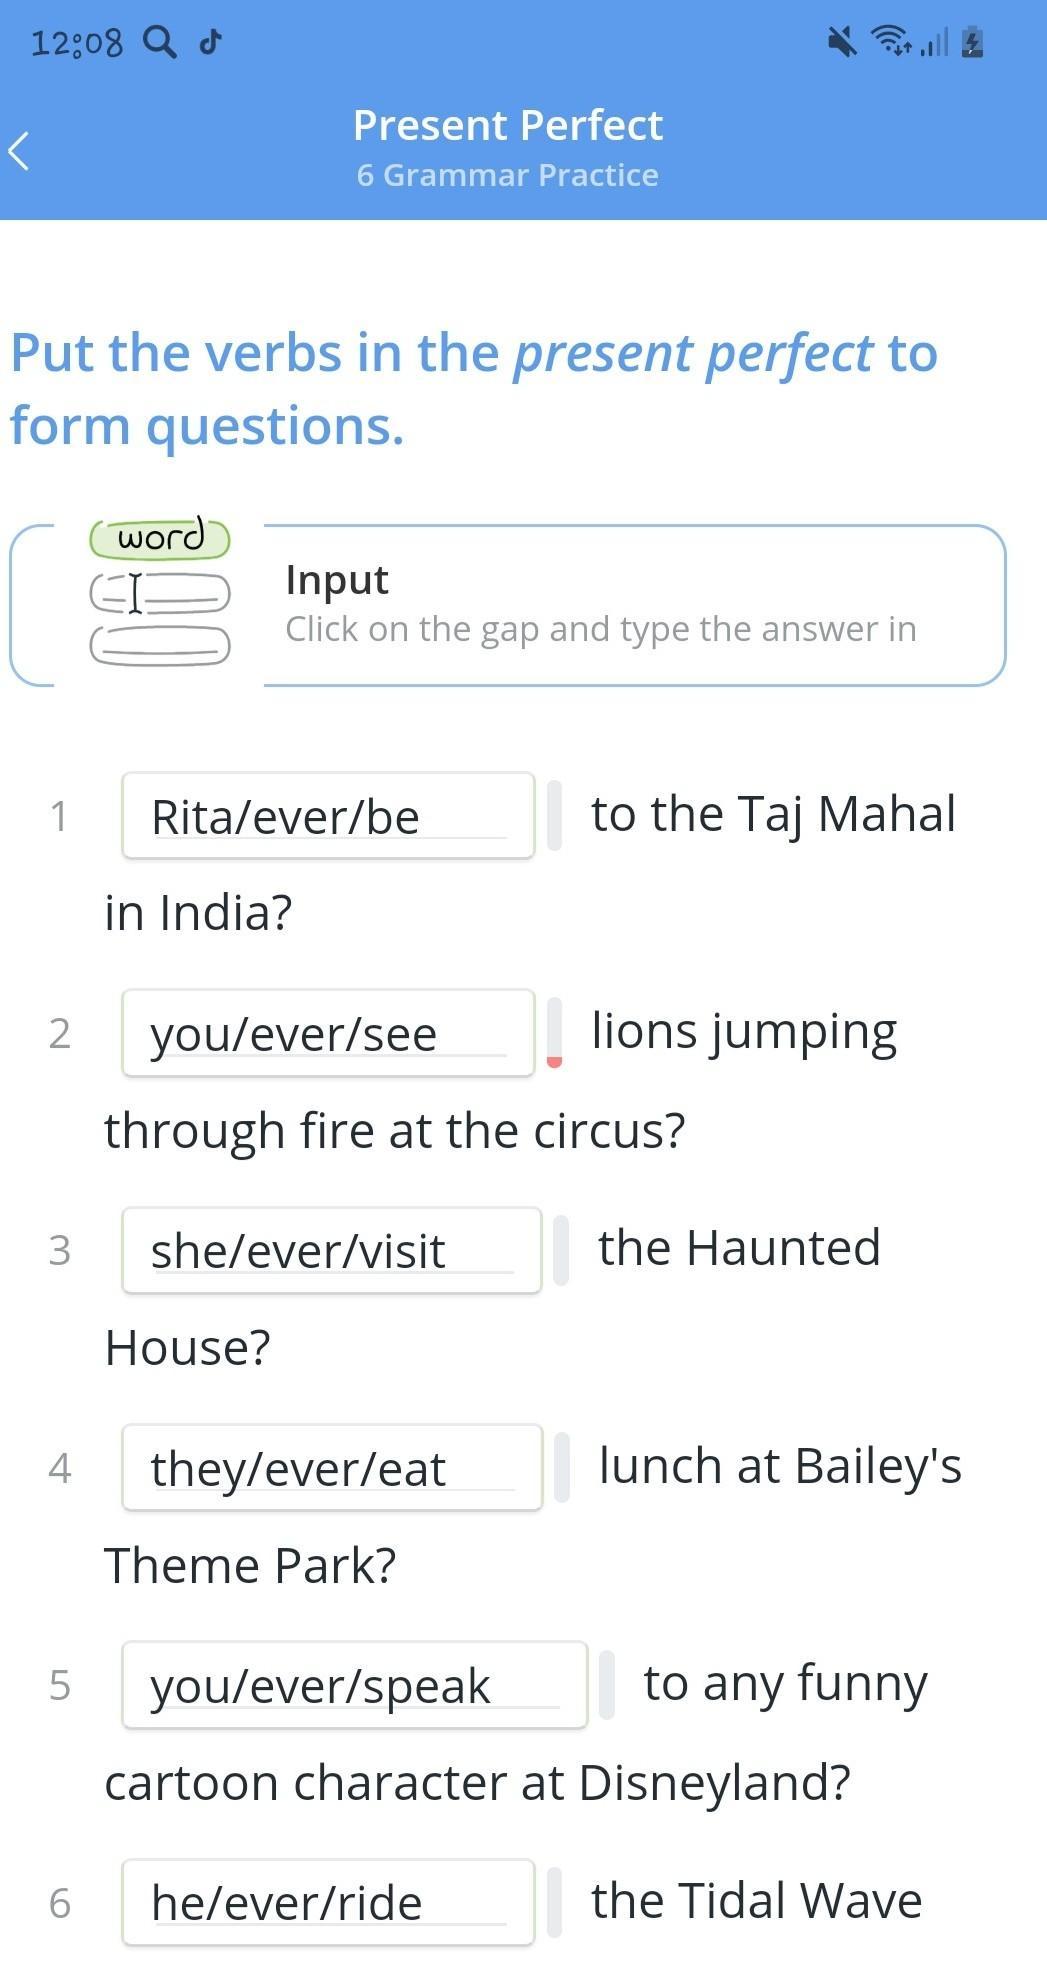This screenshot has height=1976, width=1047.
Task: Tap the Wi-Fi status icon
Action: click(890, 42)
